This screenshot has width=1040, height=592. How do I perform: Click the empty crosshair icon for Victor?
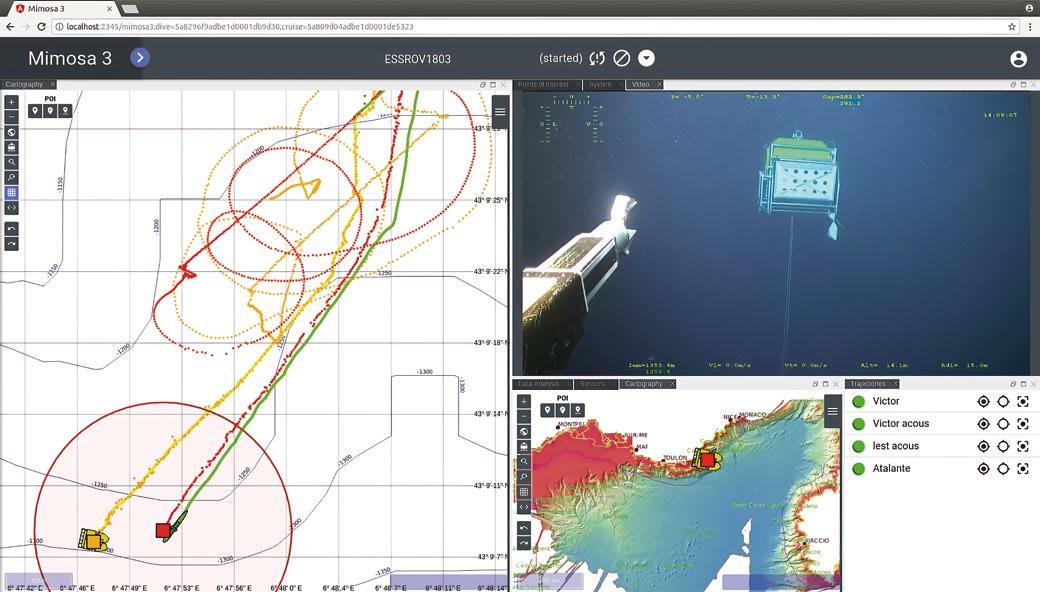coord(1003,401)
